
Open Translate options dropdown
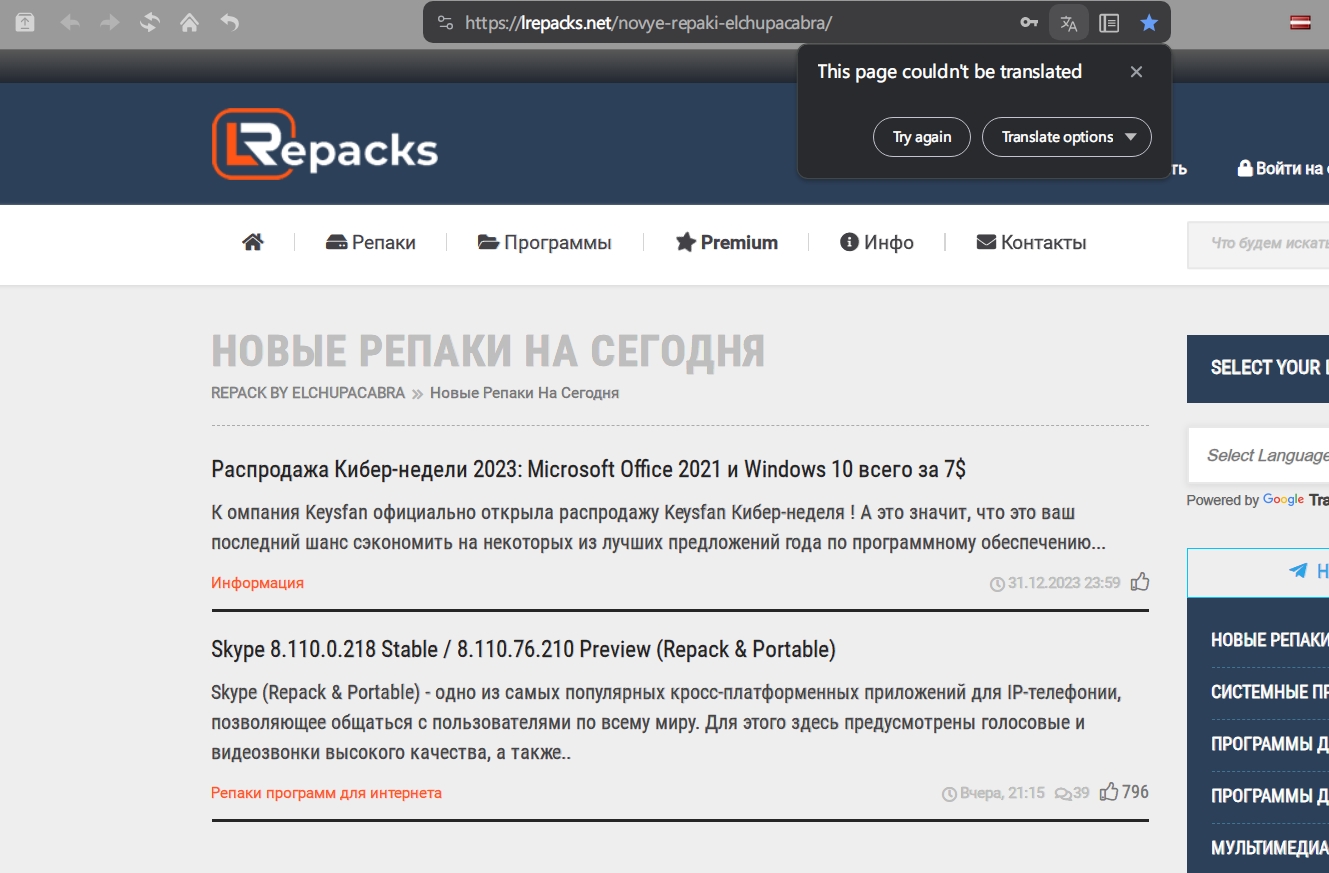1067,137
